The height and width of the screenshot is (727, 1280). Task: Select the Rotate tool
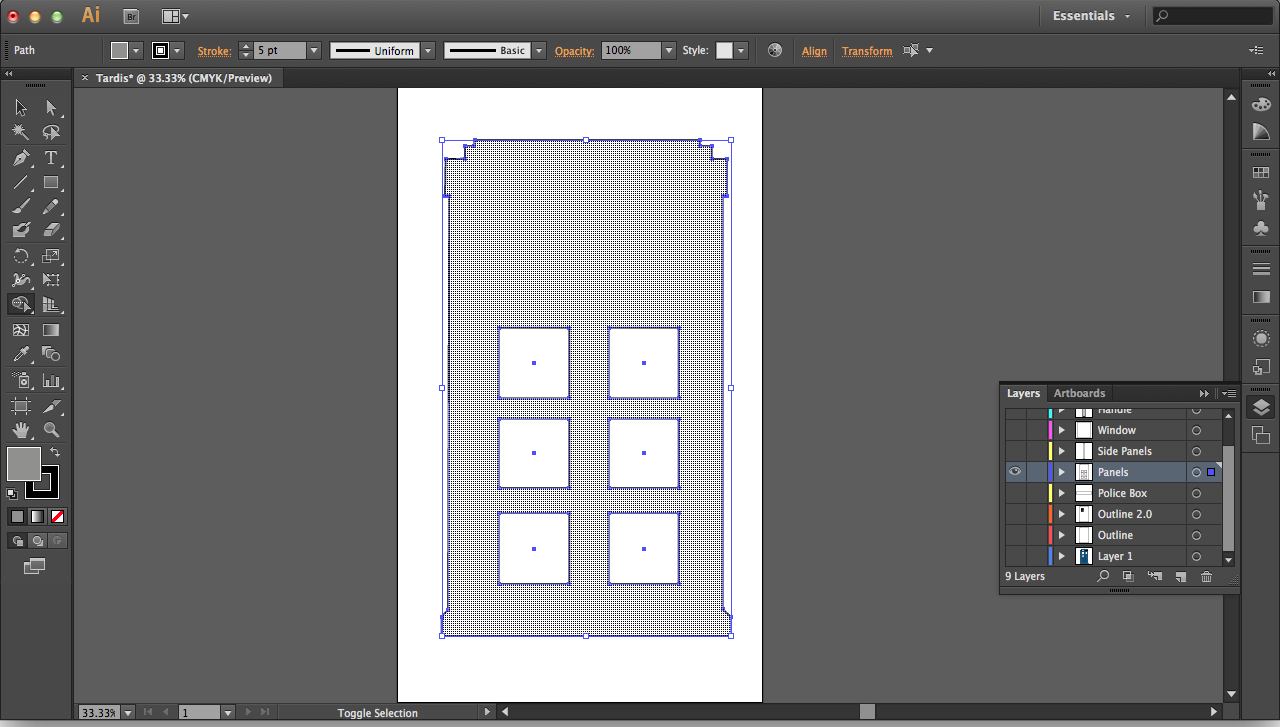coord(21,256)
